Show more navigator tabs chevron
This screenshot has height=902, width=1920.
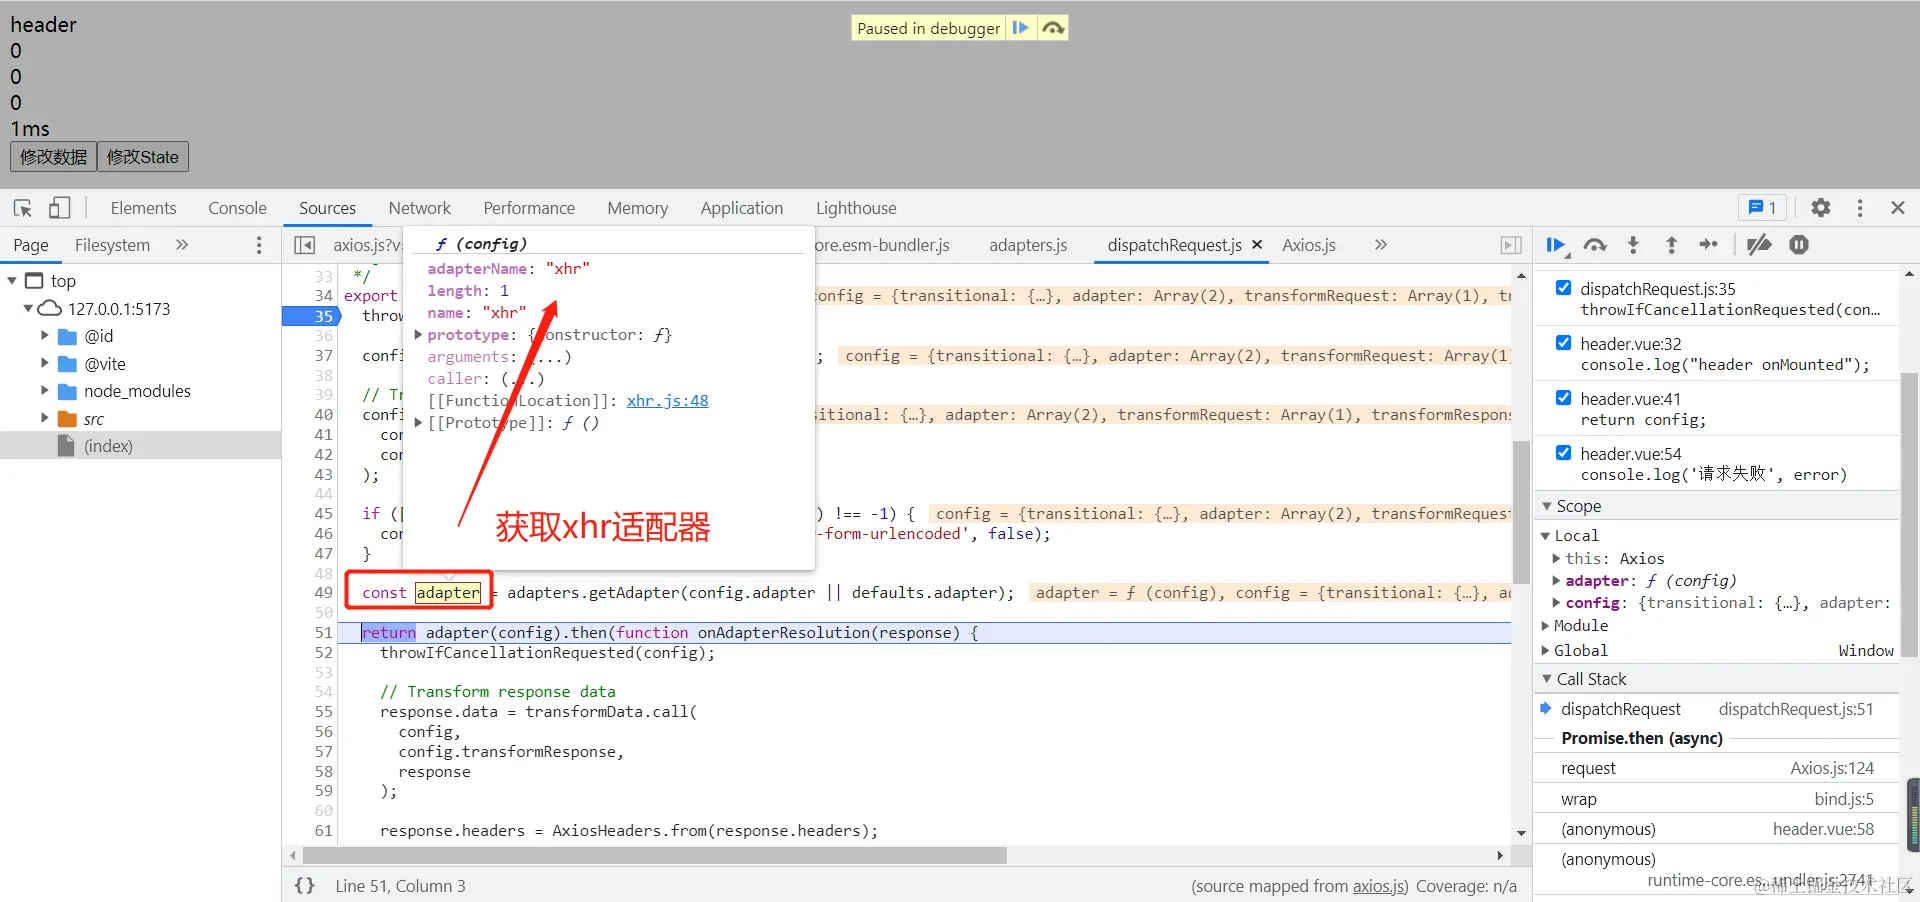[182, 245]
